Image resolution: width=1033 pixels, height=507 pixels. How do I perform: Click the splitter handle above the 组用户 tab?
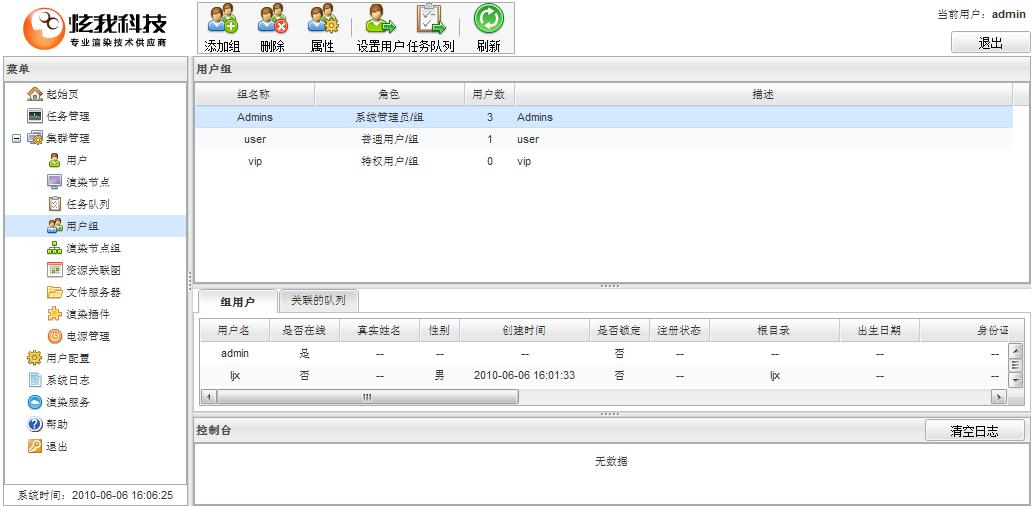coord(610,286)
